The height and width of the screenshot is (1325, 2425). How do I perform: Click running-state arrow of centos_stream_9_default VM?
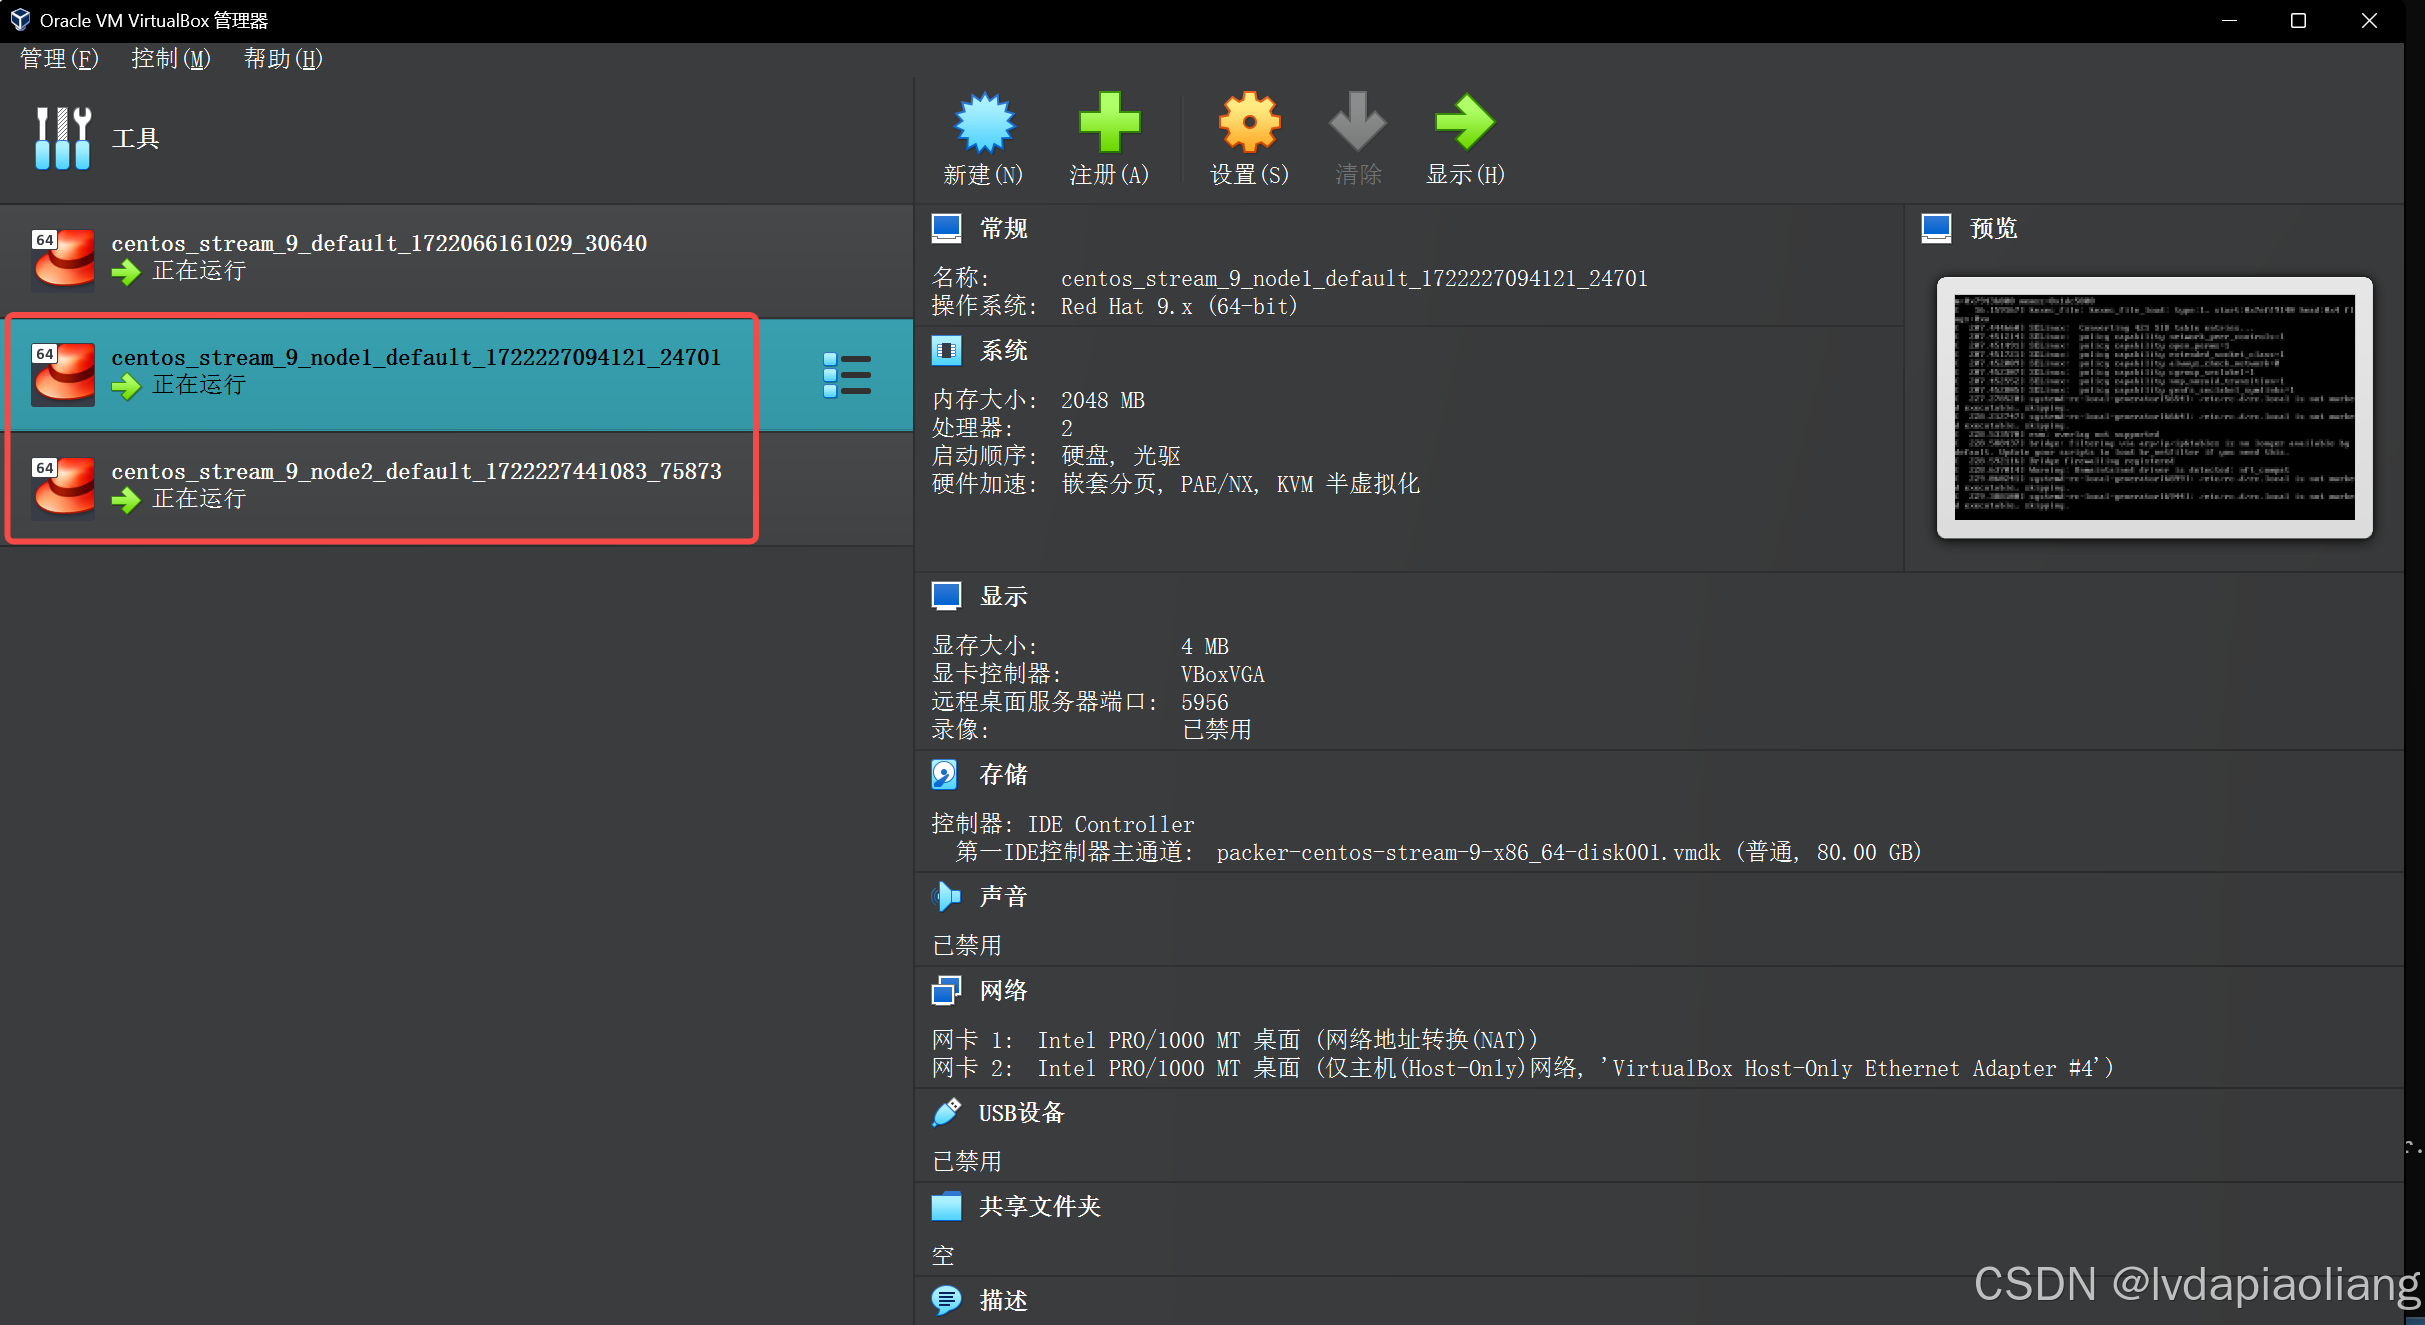point(126,272)
